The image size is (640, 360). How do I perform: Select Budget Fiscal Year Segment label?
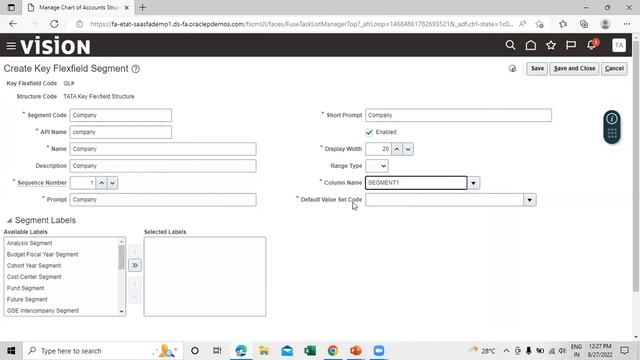tap(42, 254)
